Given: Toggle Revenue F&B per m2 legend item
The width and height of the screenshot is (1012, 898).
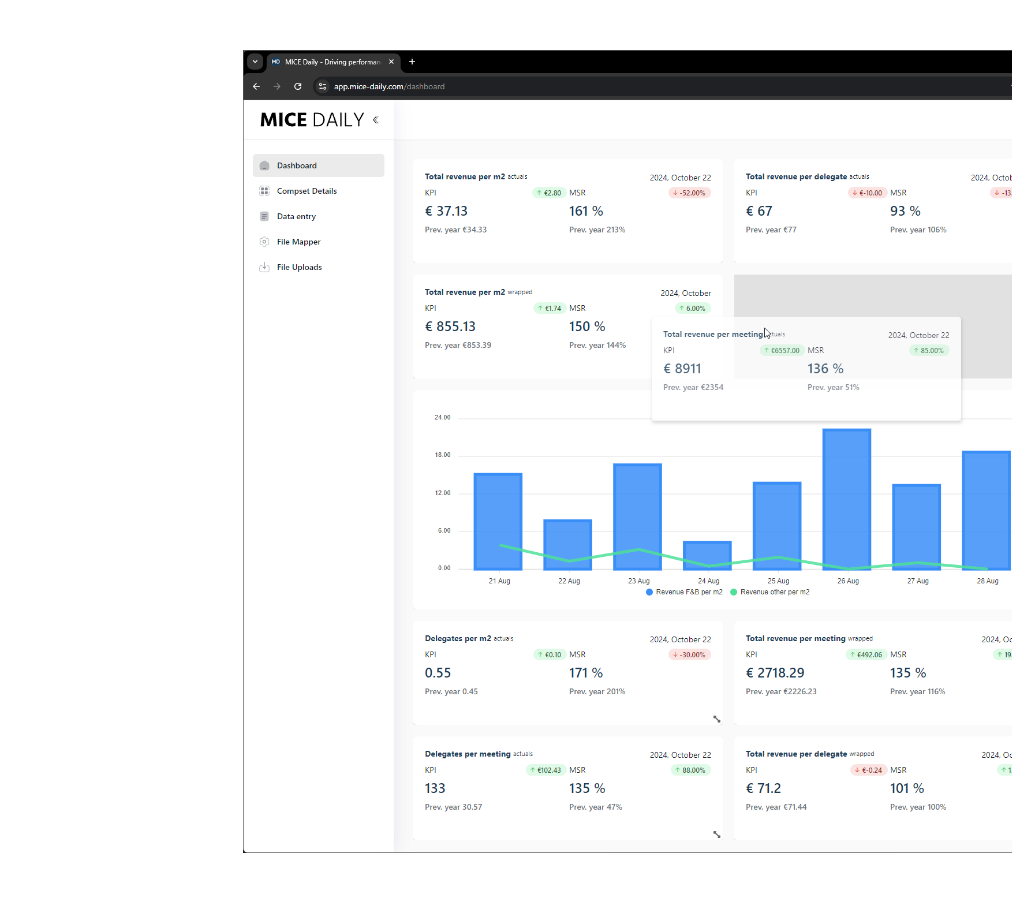Looking at the screenshot, I should [684, 592].
